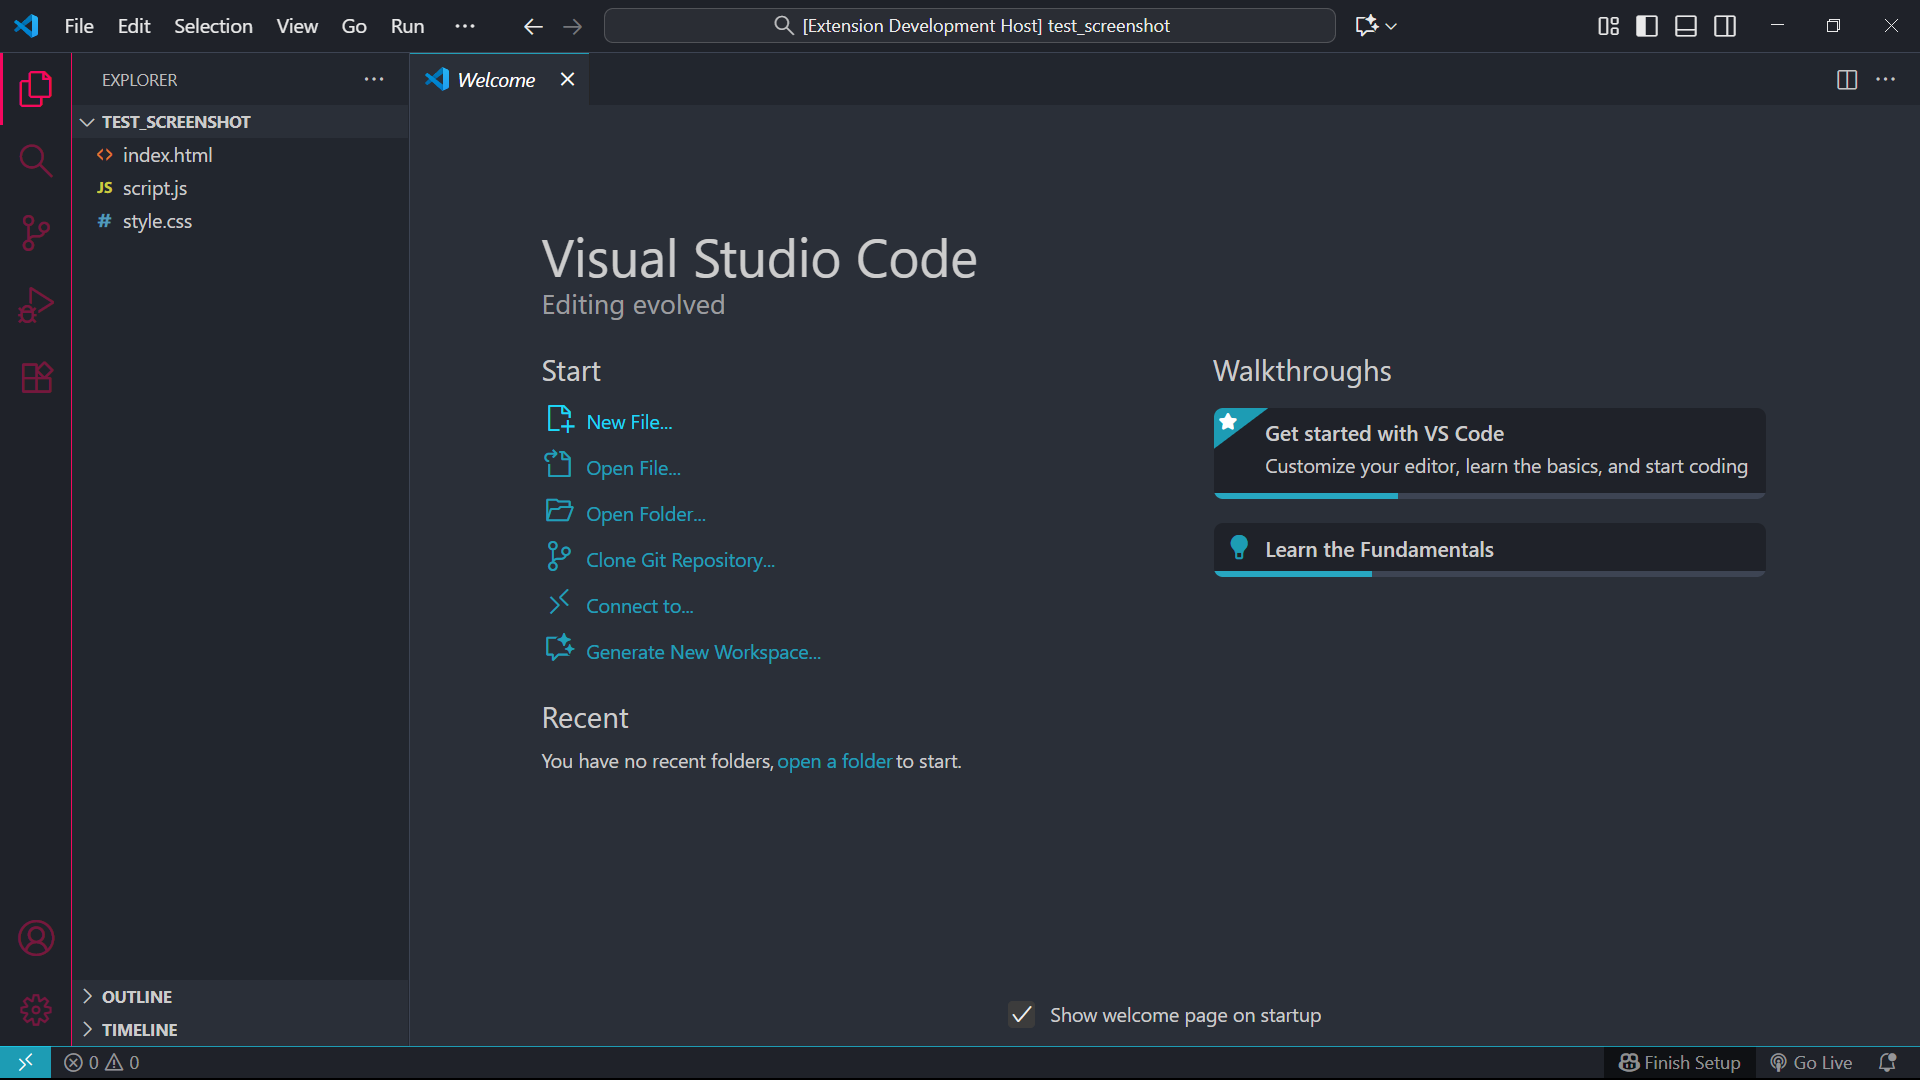This screenshot has height=1080, width=1920.
Task: Open Accounts menu icon
Action: coord(36,938)
